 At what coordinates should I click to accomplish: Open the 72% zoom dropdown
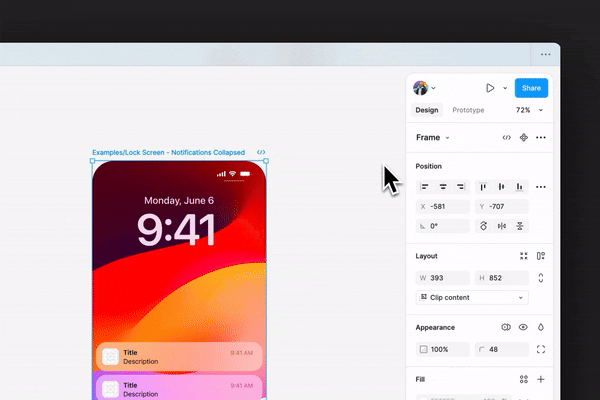click(x=529, y=110)
